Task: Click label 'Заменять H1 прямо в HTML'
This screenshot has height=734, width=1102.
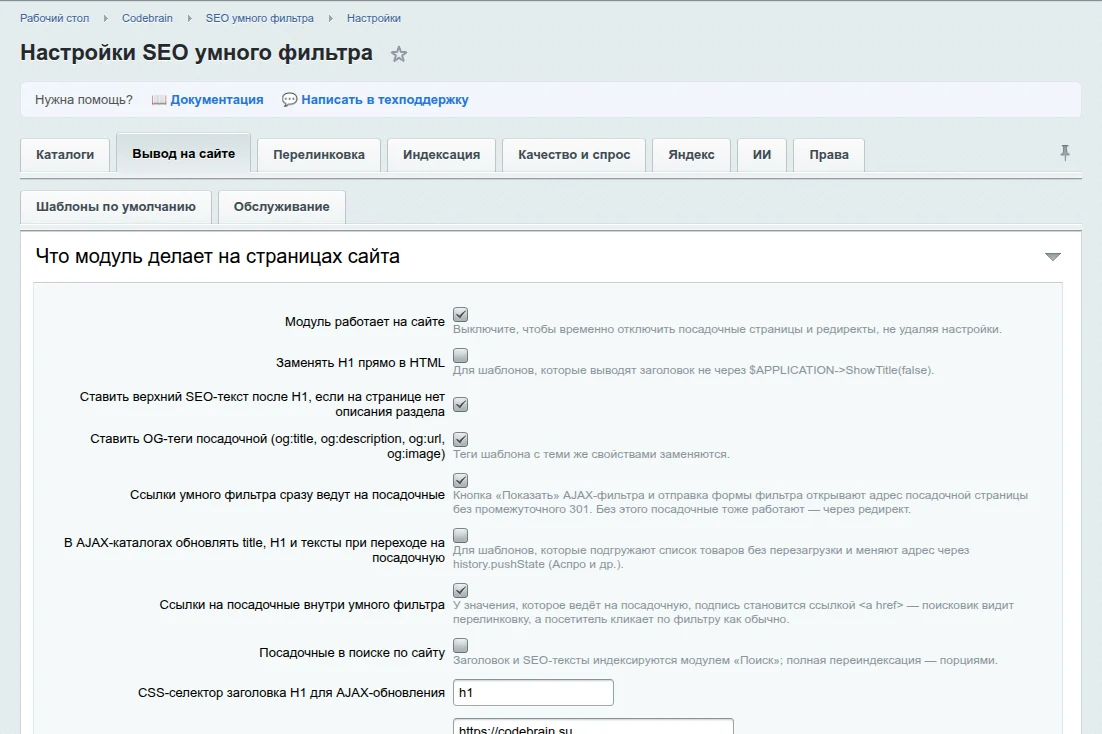Action: pyautogui.click(x=360, y=363)
